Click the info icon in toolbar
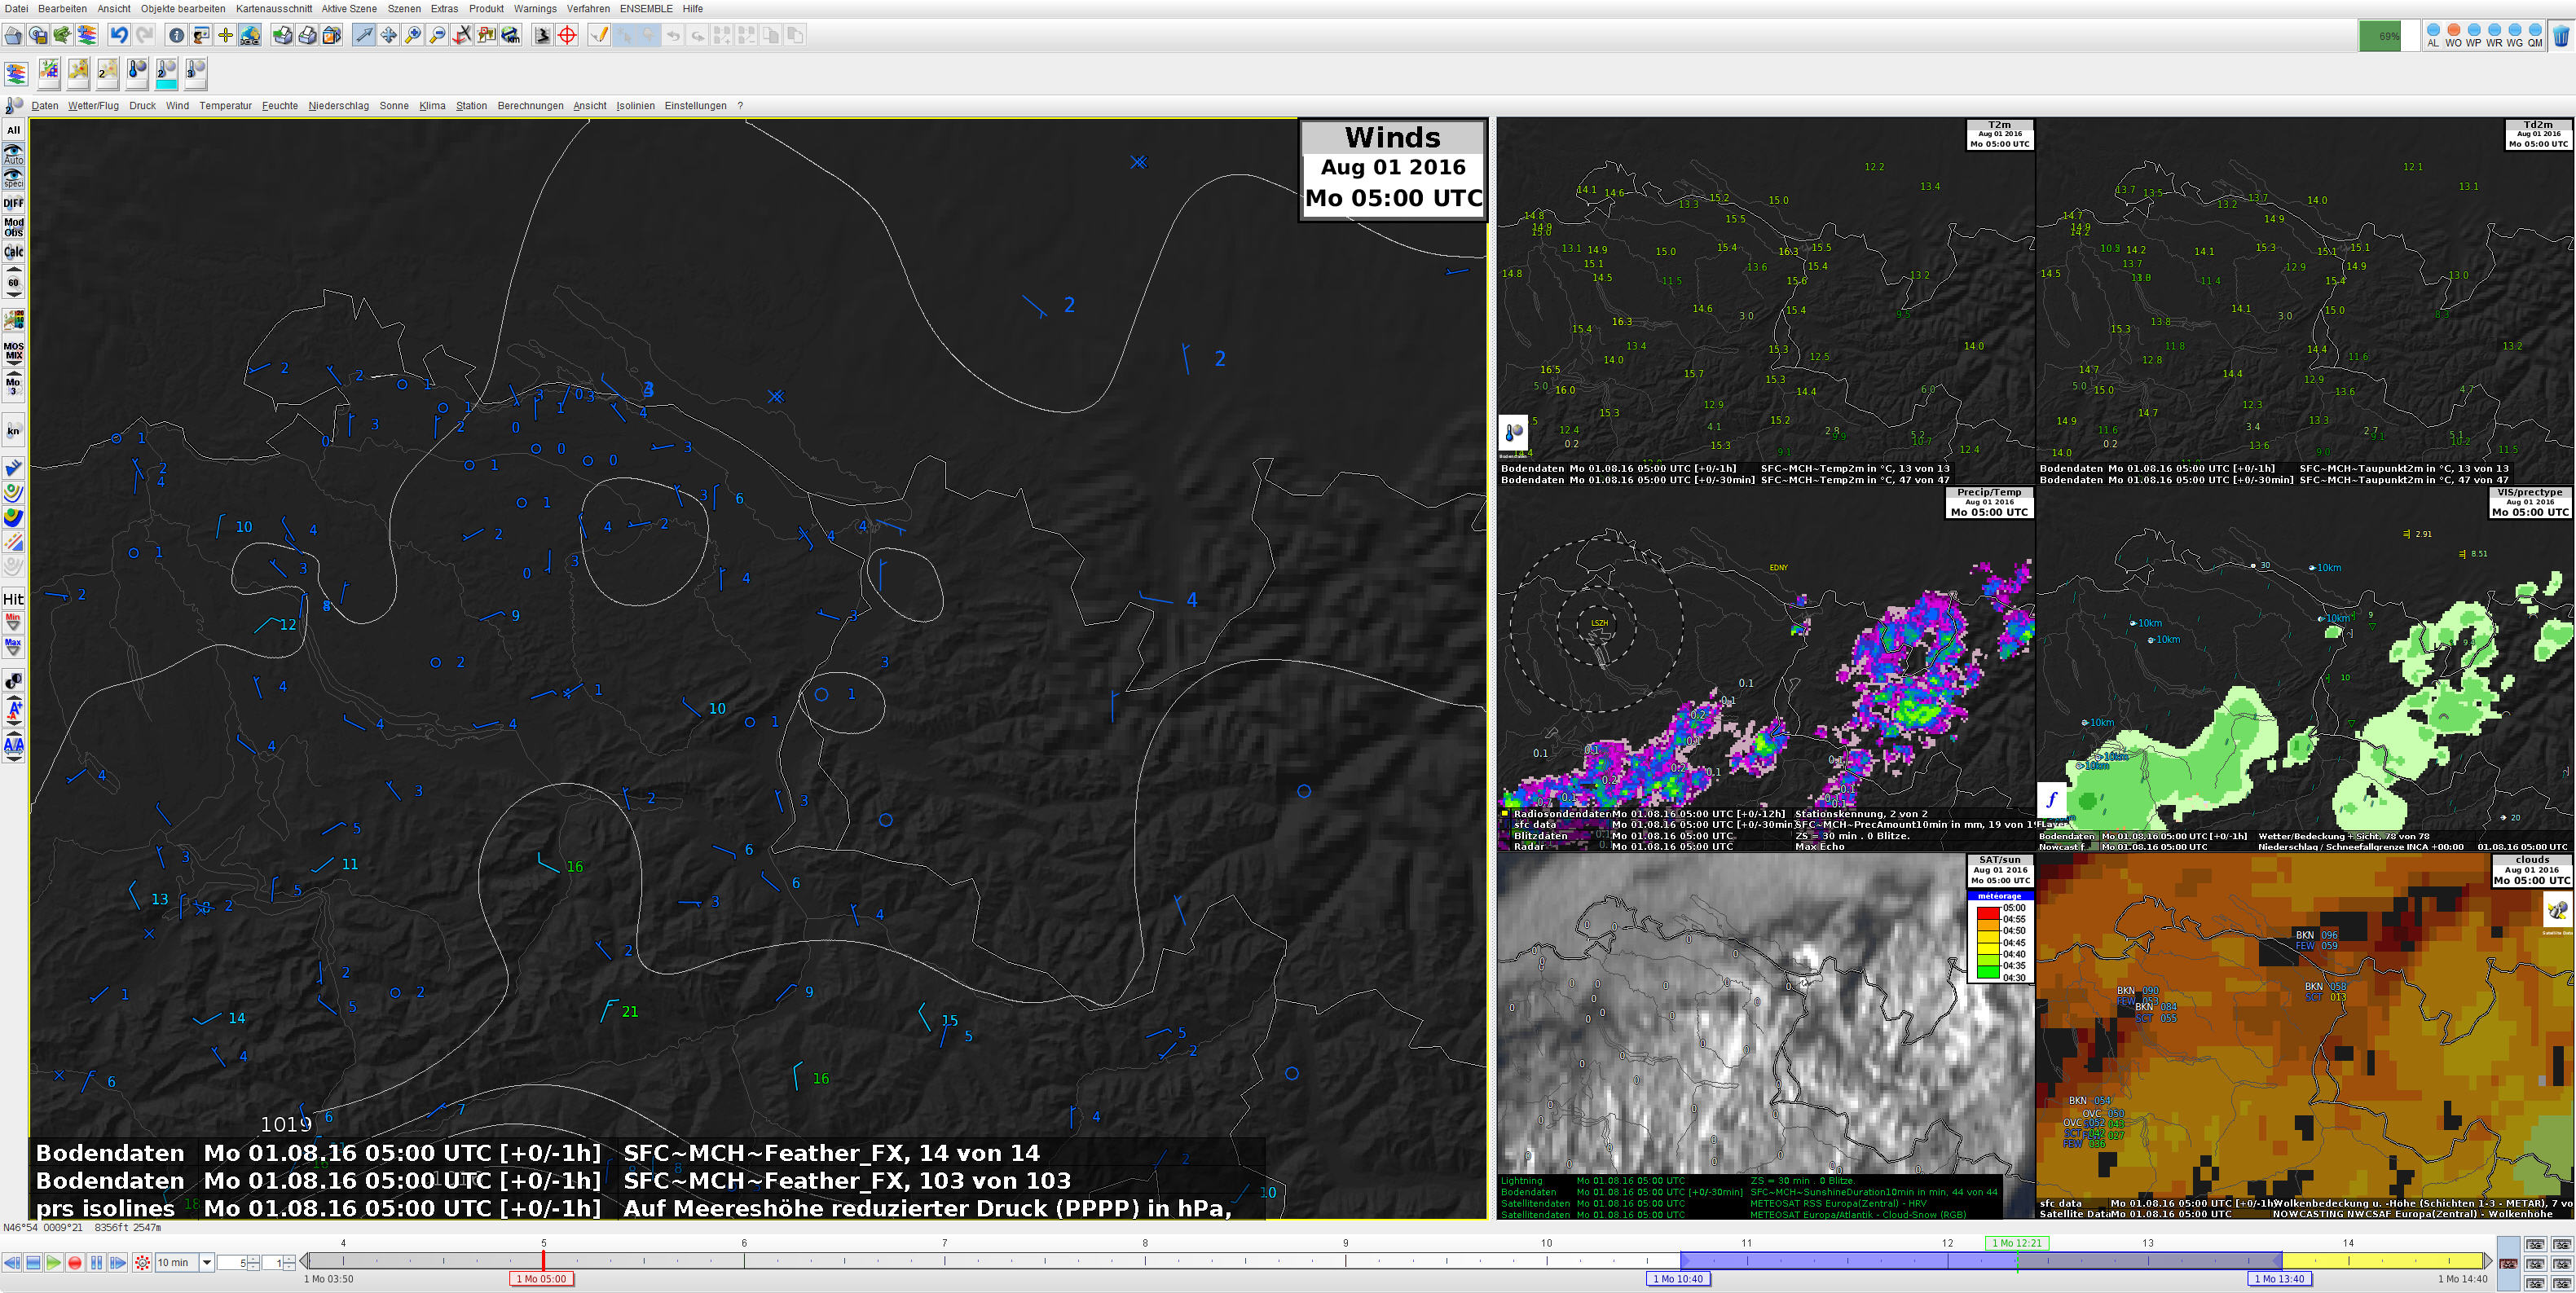This screenshot has width=2576, height=1293. point(176,36)
